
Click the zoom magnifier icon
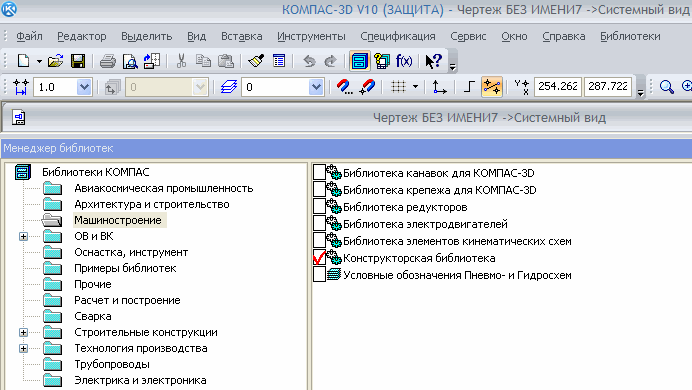coord(666,87)
